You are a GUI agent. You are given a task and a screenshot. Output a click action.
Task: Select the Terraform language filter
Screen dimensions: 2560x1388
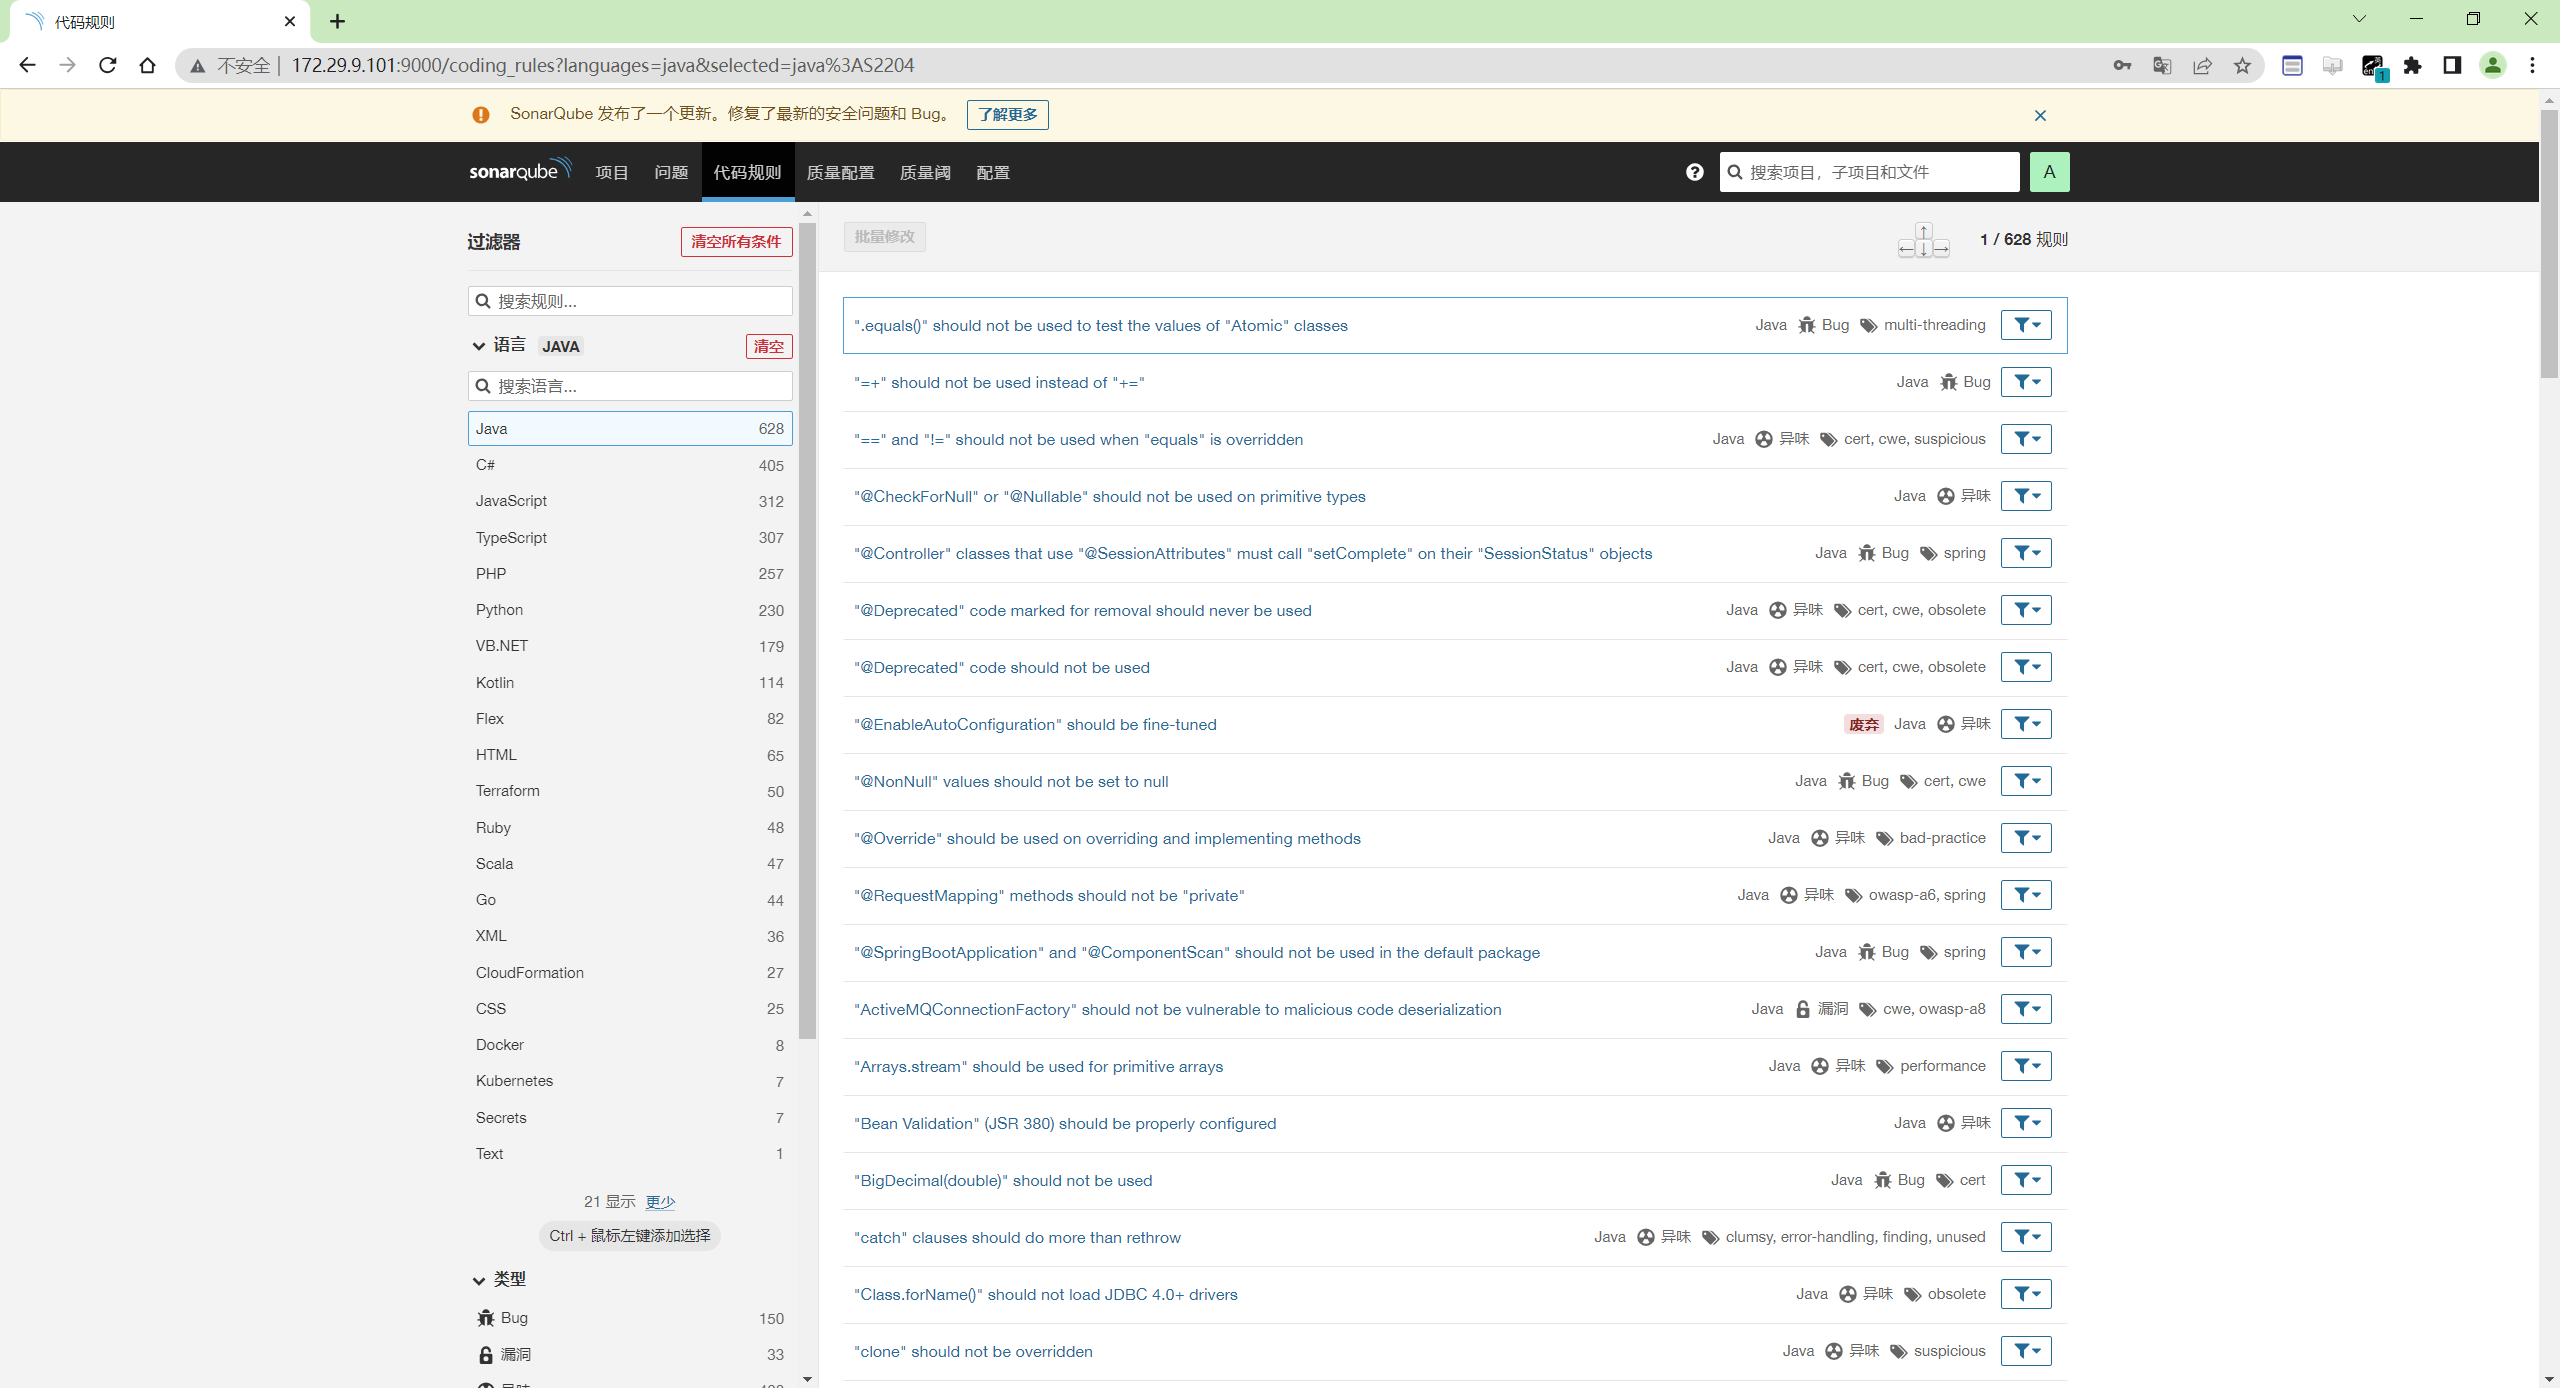click(630, 791)
